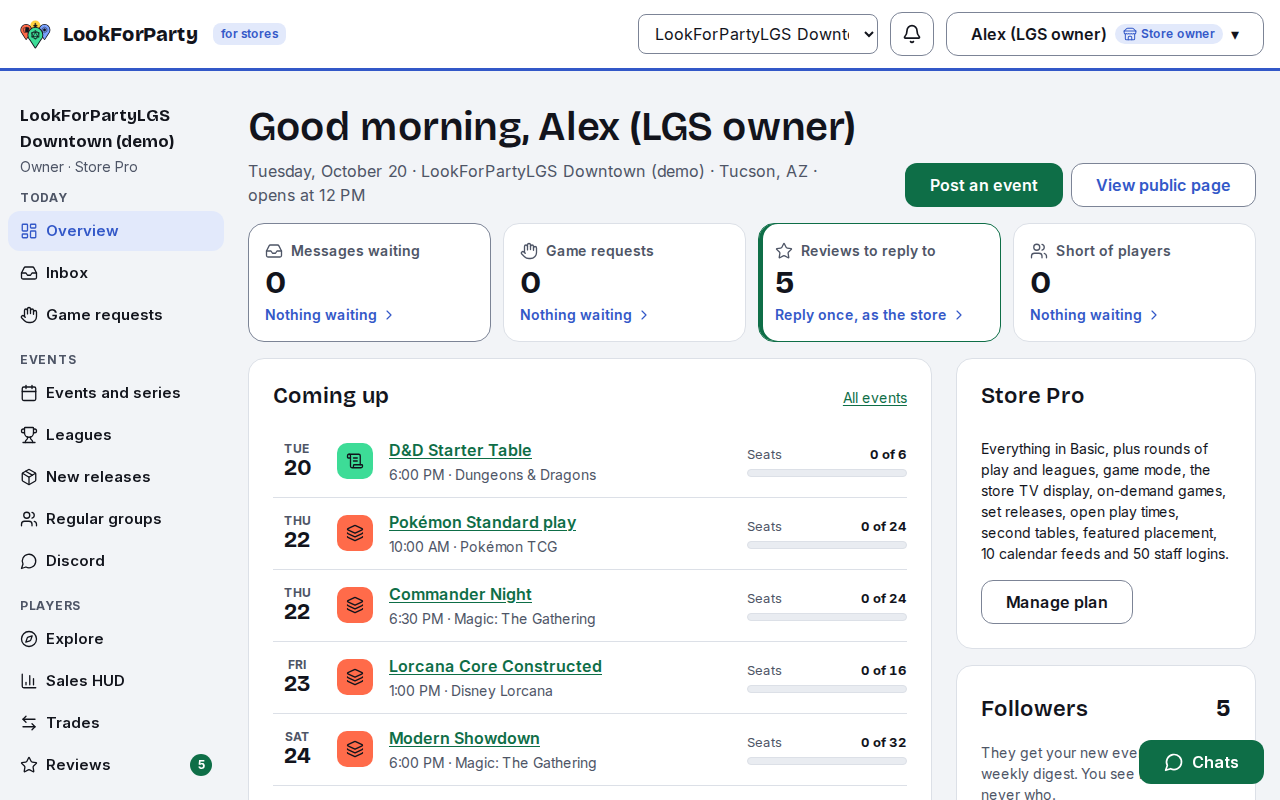The image size is (1280, 800).
Task: Click the orange icon beside Modern Showdown
Action: click(355, 749)
